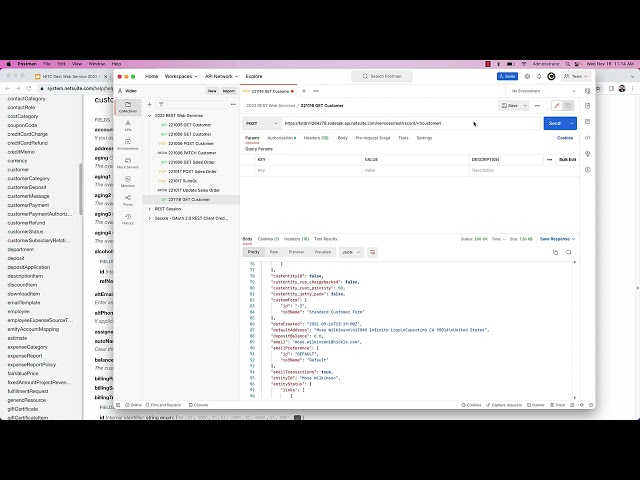The width and height of the screenshot is (640, 480).
Task: Open the request three-dot menu next to Save
Action: pos(537,106)
